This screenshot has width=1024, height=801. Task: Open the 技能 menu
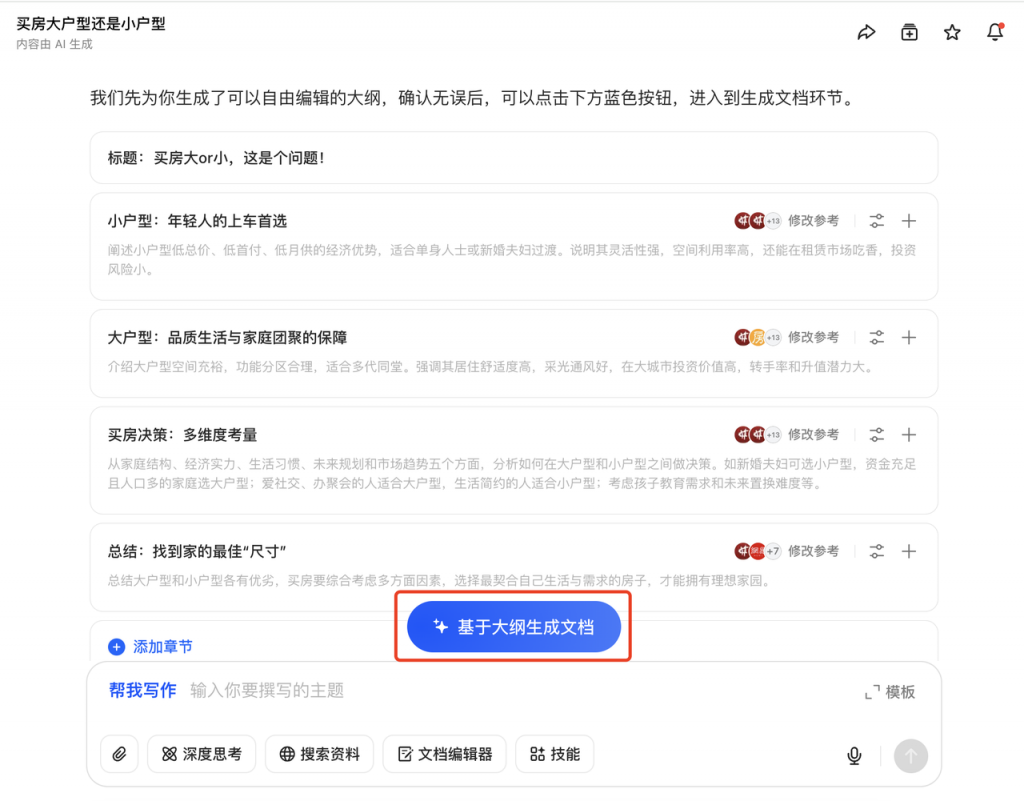(x=554, y=755)
